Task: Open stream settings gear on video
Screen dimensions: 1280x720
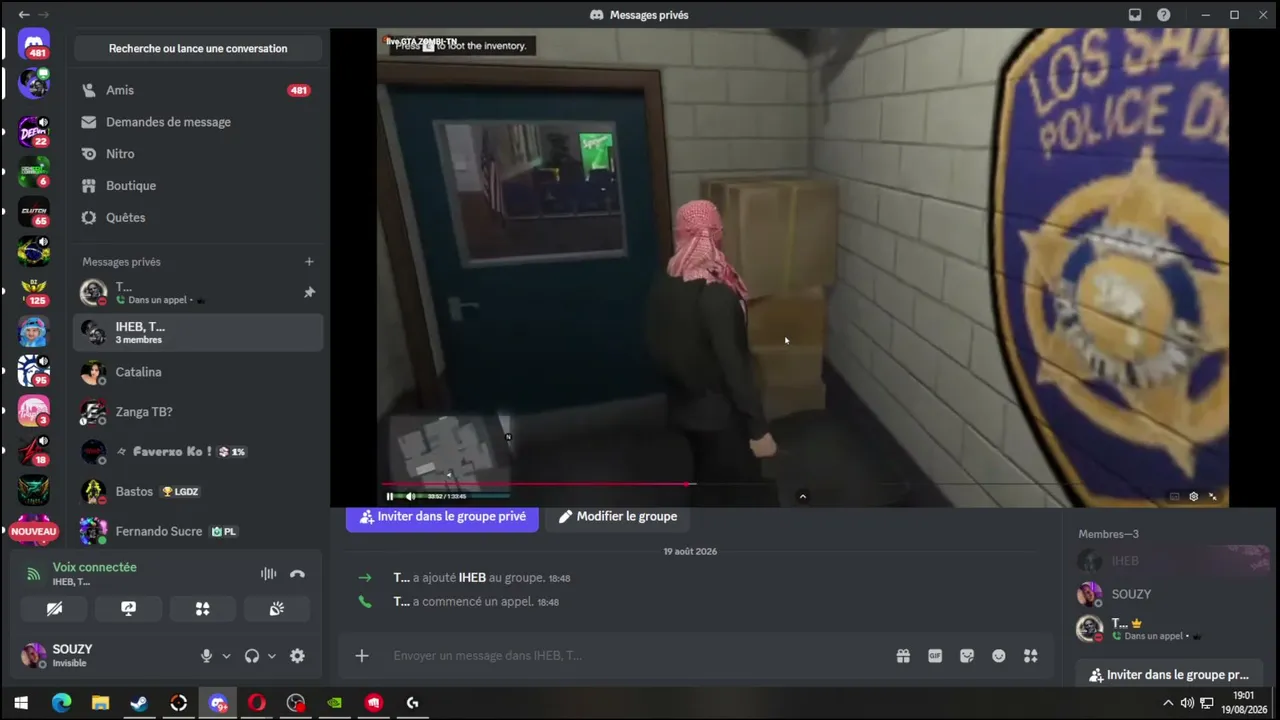Action: pyautogui.click(x=1193, y=496)
